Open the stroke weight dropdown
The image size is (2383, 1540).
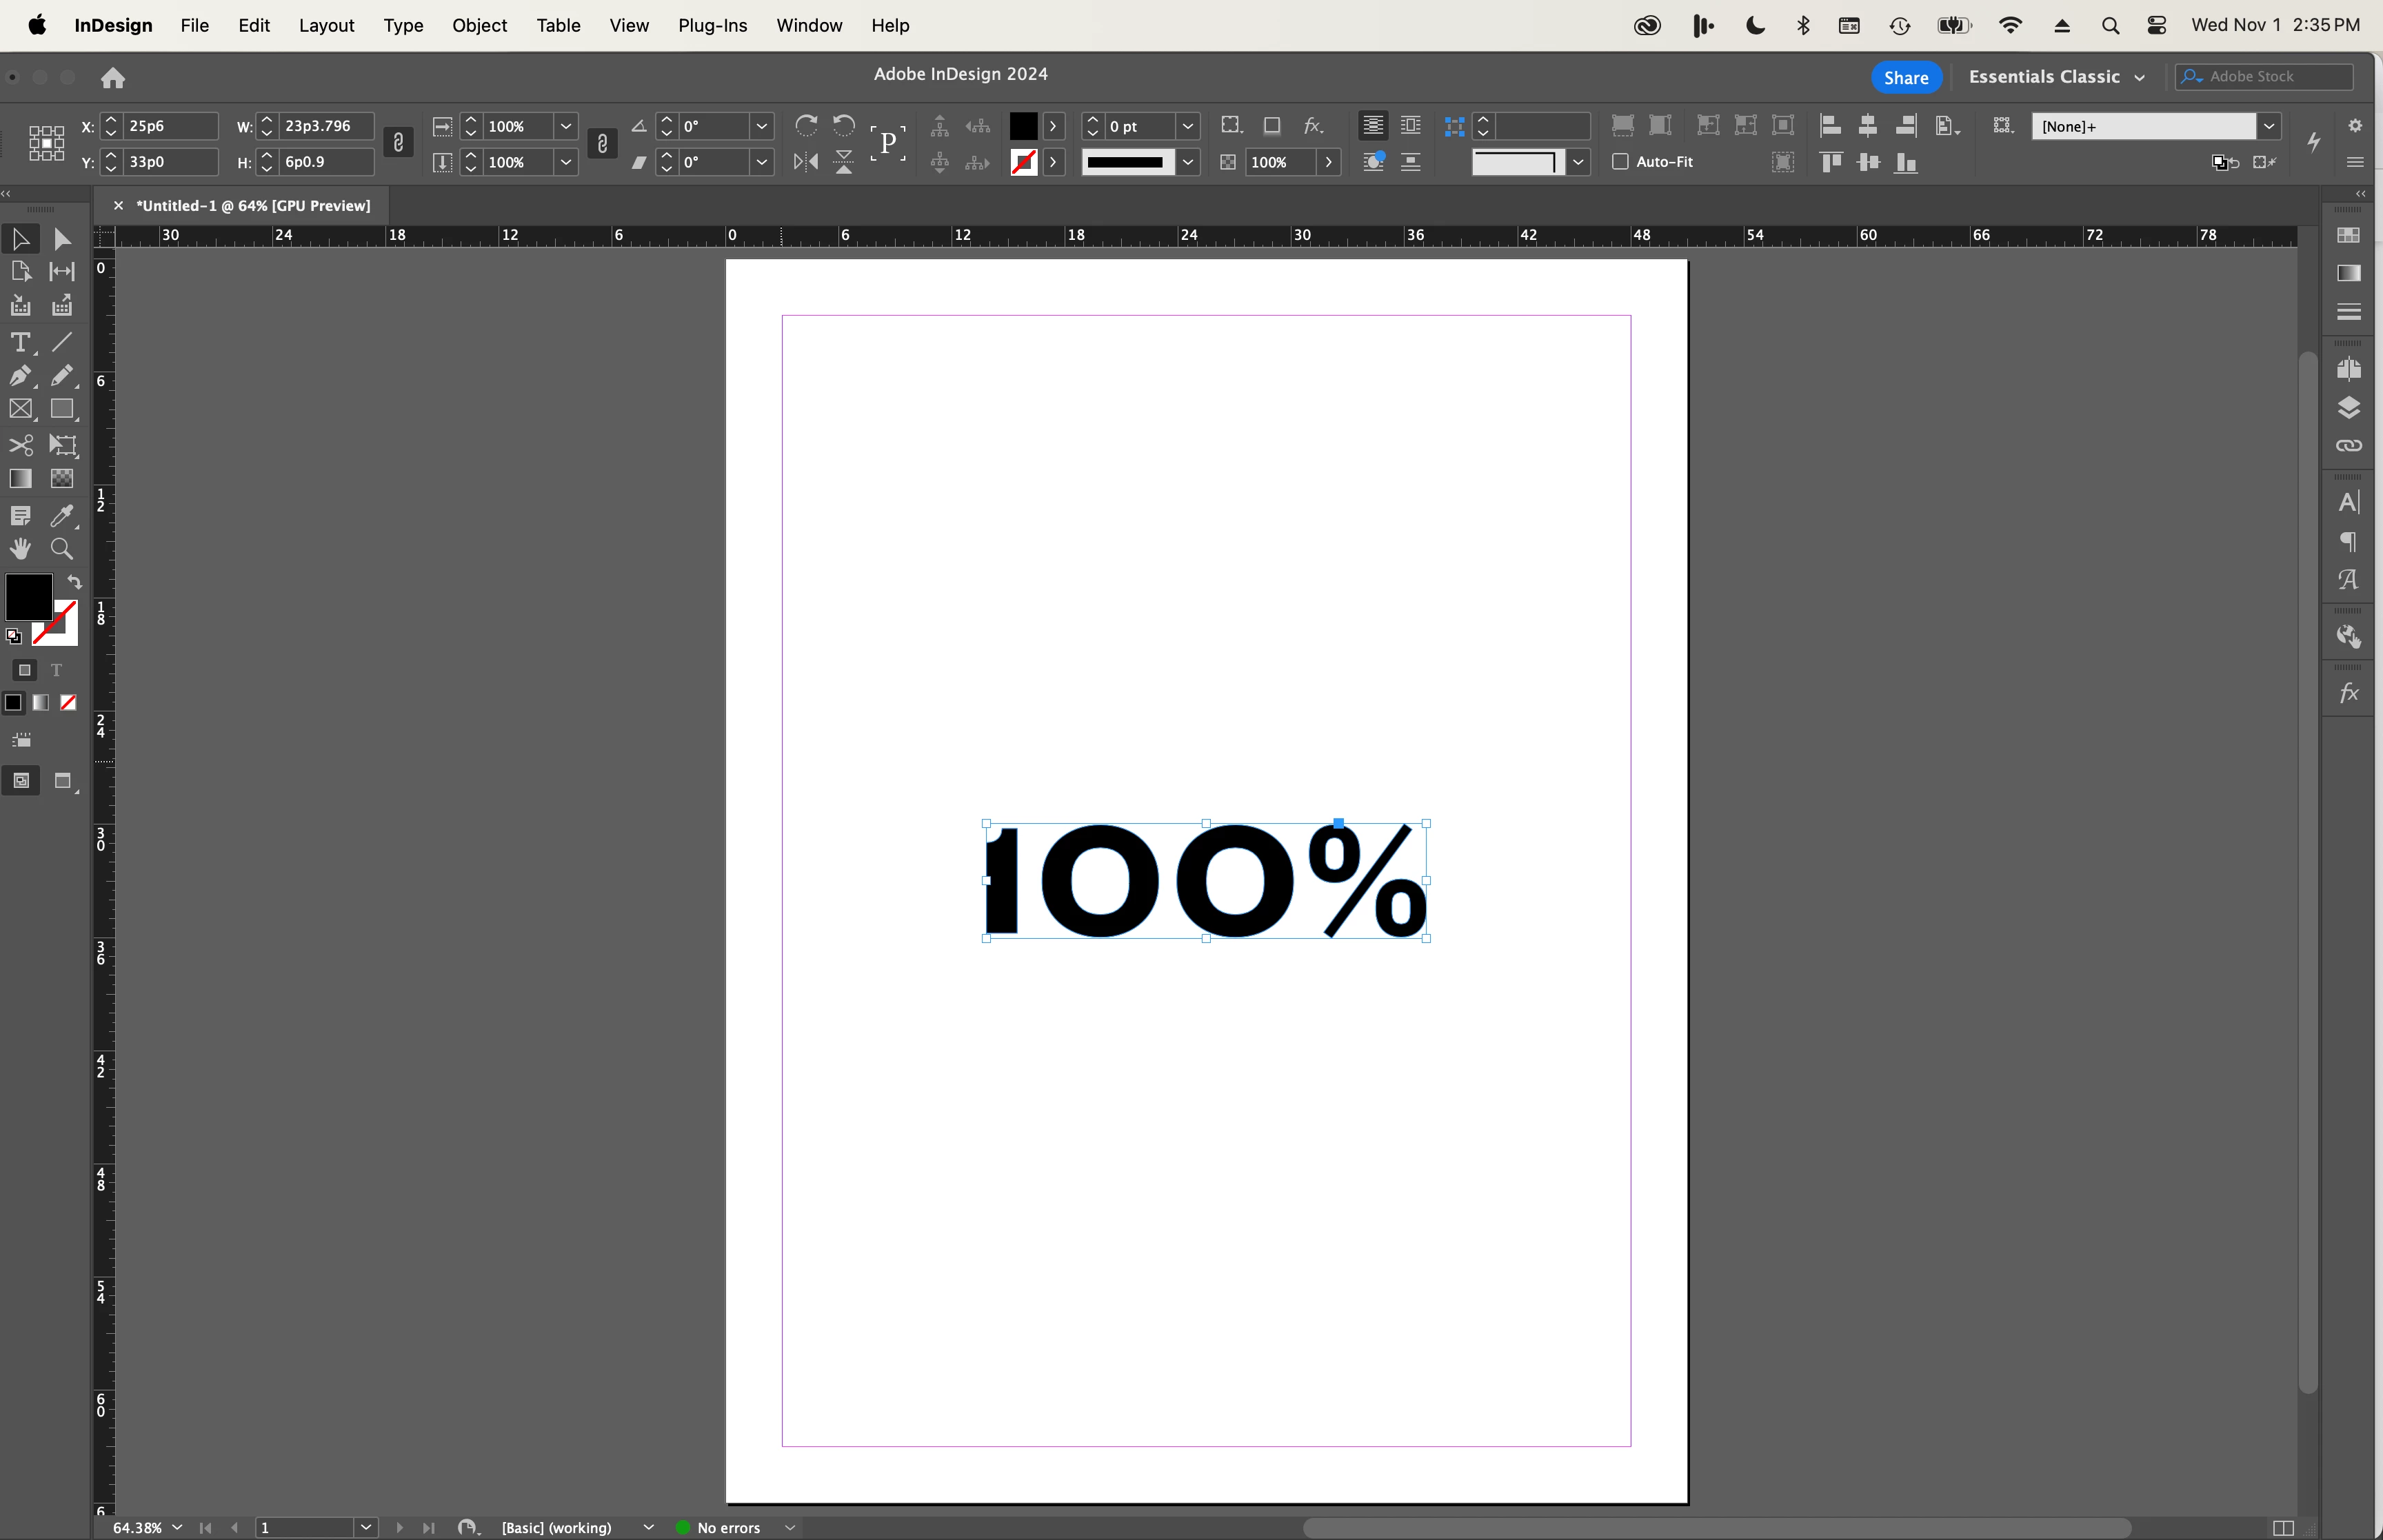(1188, 126)
